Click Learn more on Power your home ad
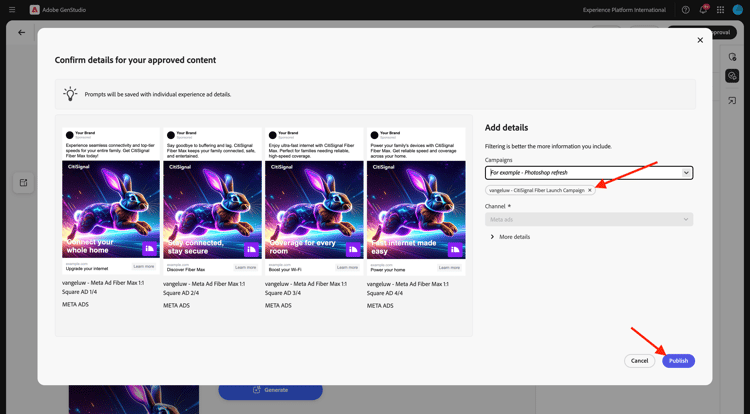The height and width of the screenshot is (414, 750). (450, 267)
